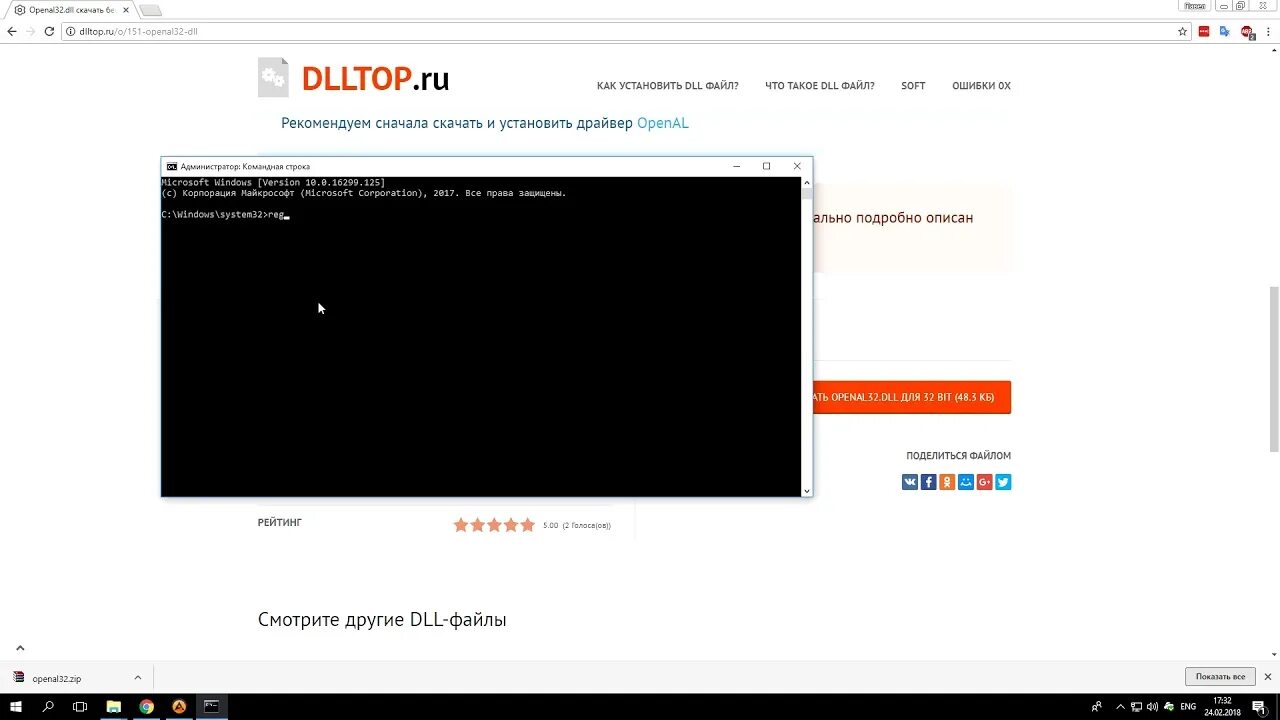Screen dimensions: 1280x720
Task: Click the Chrome profile name button
Action: pyautogui.click(x=1195, y=6)
